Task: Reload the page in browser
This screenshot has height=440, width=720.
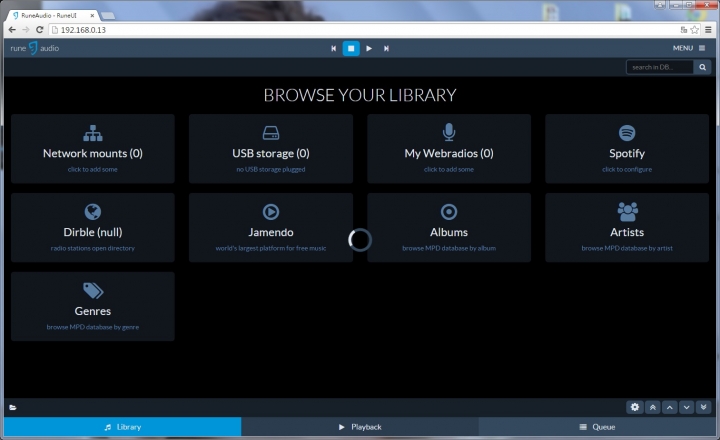Action: point(39,30)
